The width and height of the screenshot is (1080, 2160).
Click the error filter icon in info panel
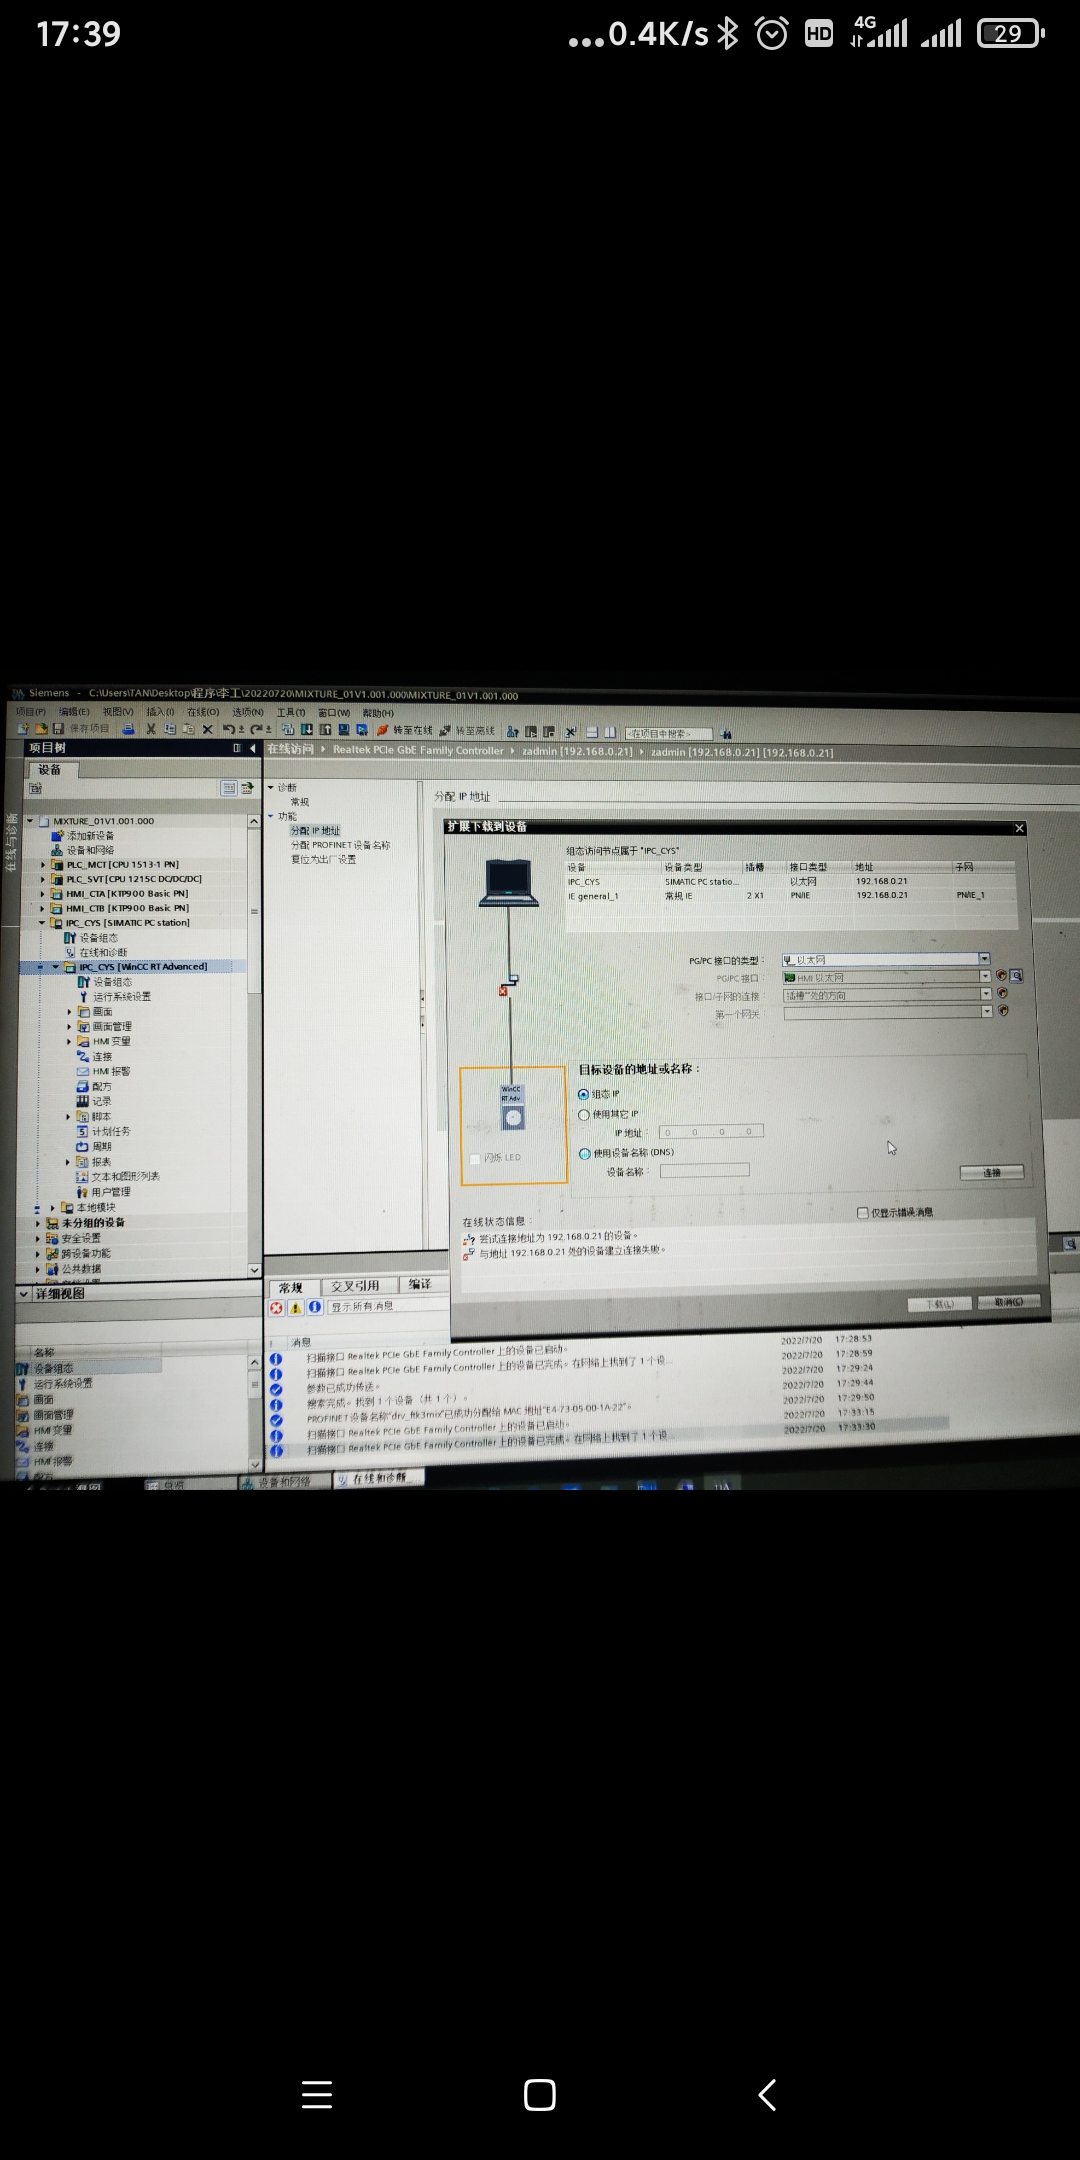pos(277,1308)
